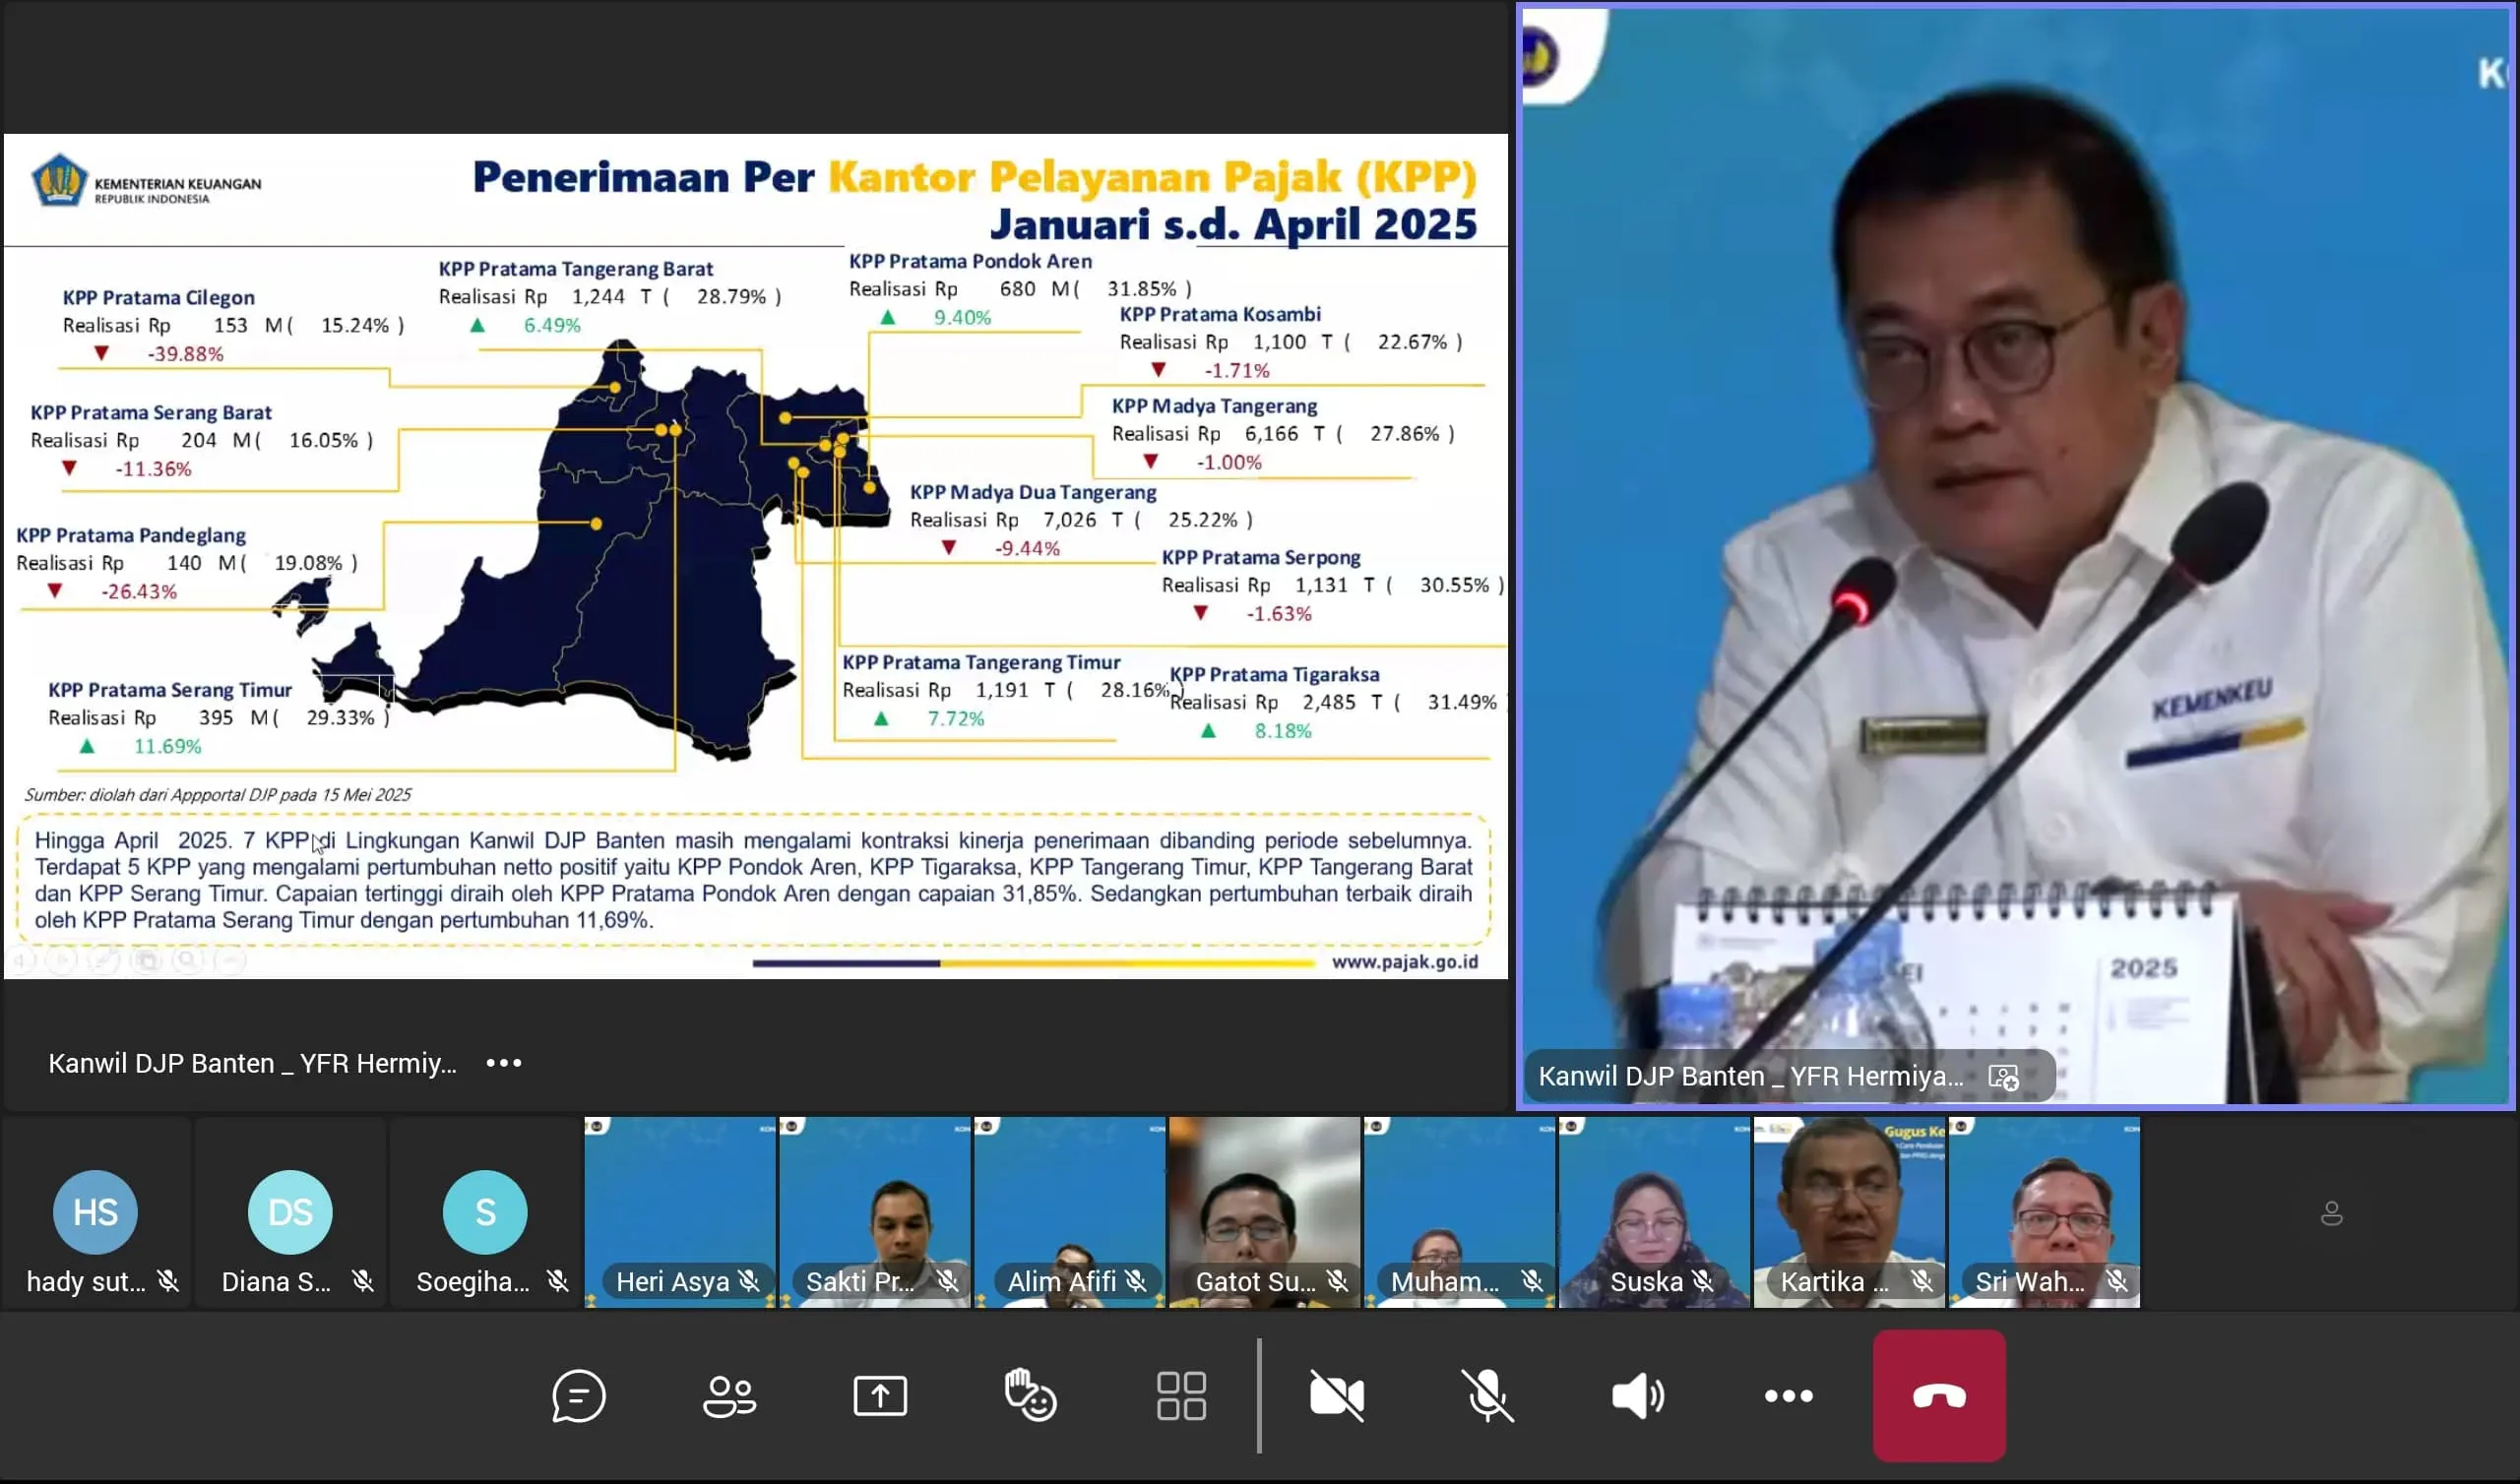Click muted mic icon on Alim Afifi tile

(1135, 1281)
